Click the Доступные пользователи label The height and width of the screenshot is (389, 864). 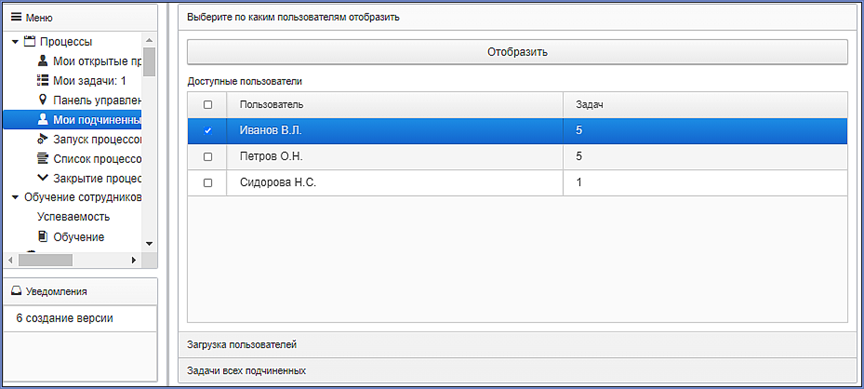pos(245,82)
